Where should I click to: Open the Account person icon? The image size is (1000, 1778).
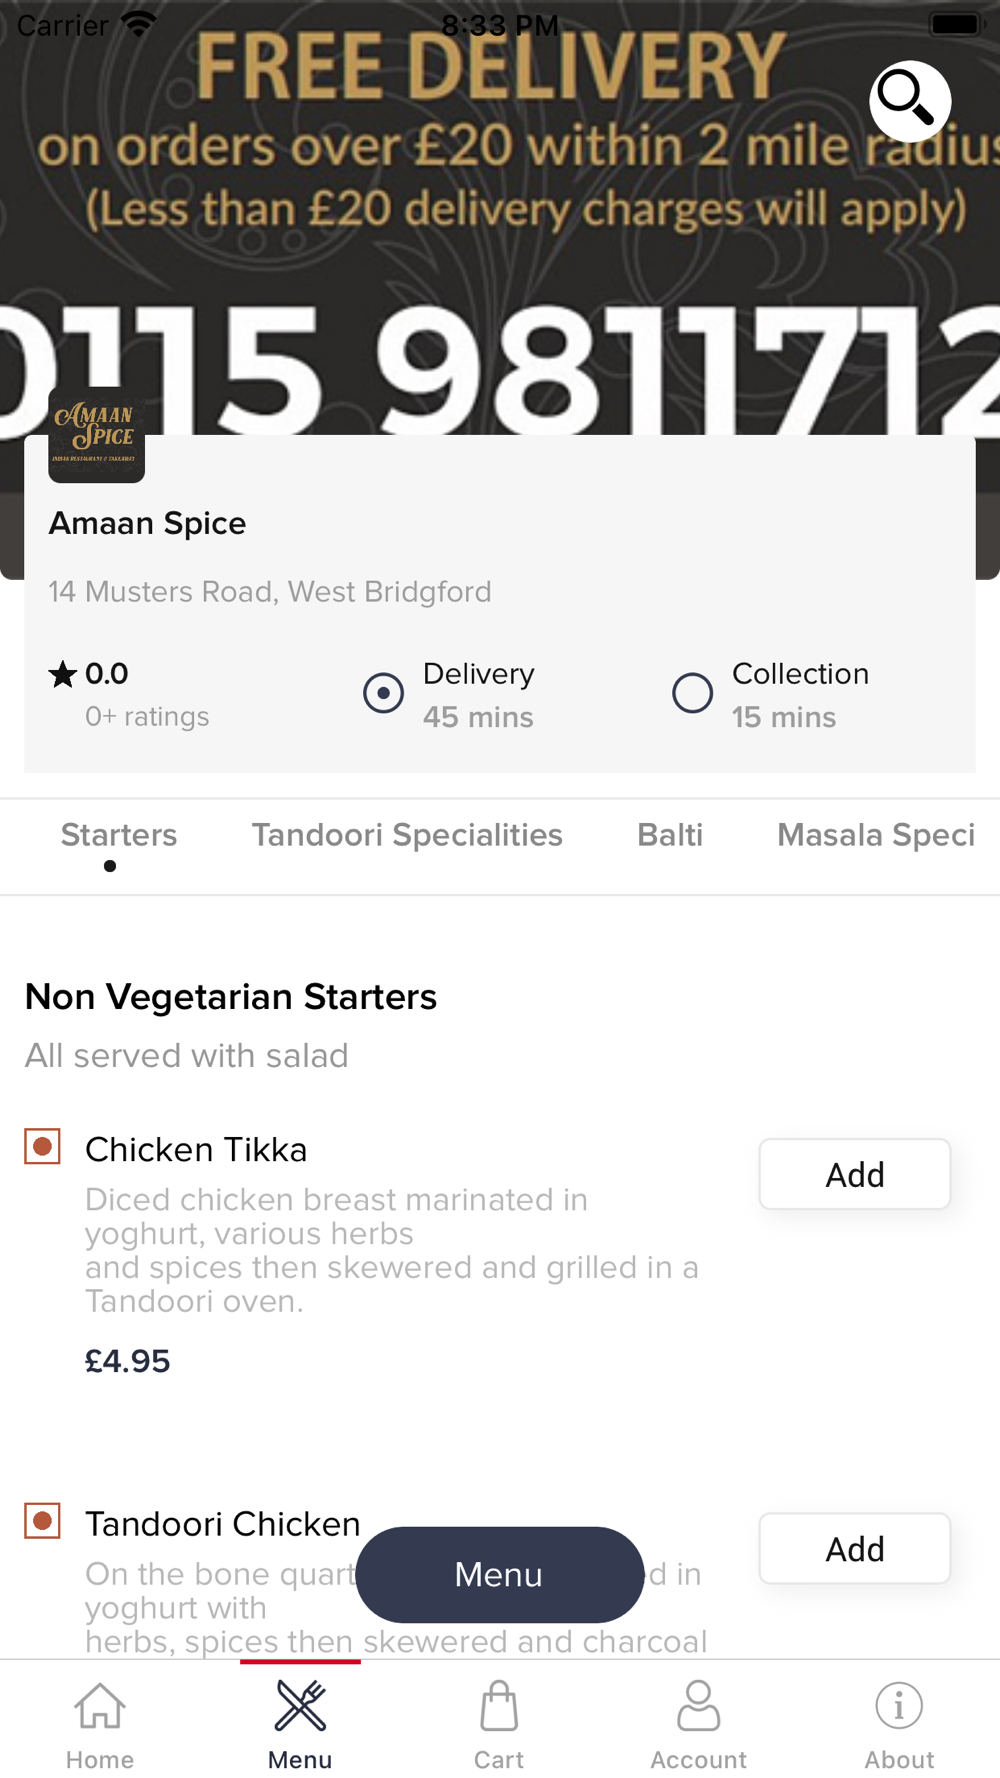[x=699, y=1706]
